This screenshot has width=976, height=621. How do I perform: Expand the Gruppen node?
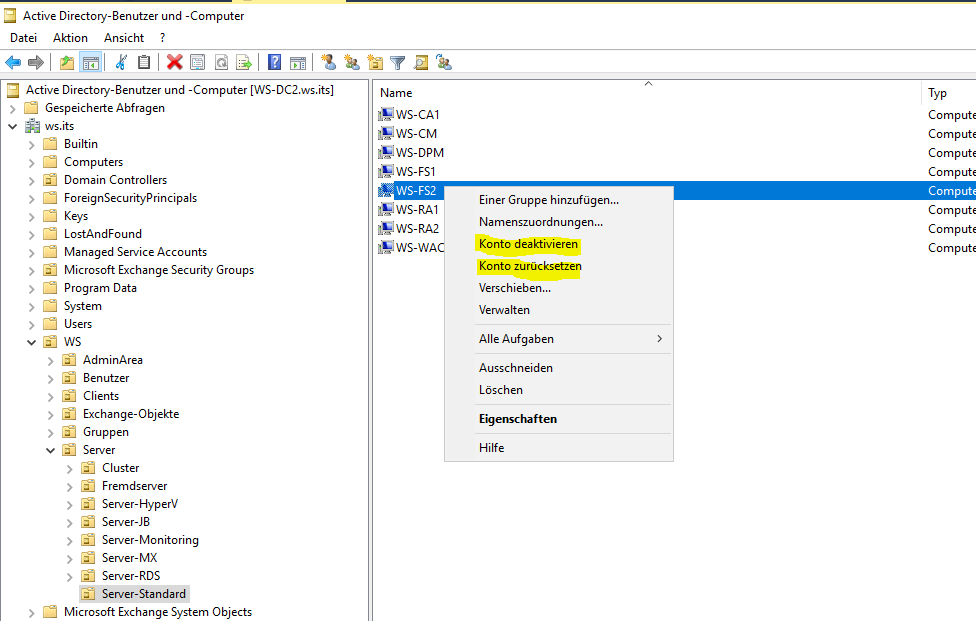tap(51, 433)
